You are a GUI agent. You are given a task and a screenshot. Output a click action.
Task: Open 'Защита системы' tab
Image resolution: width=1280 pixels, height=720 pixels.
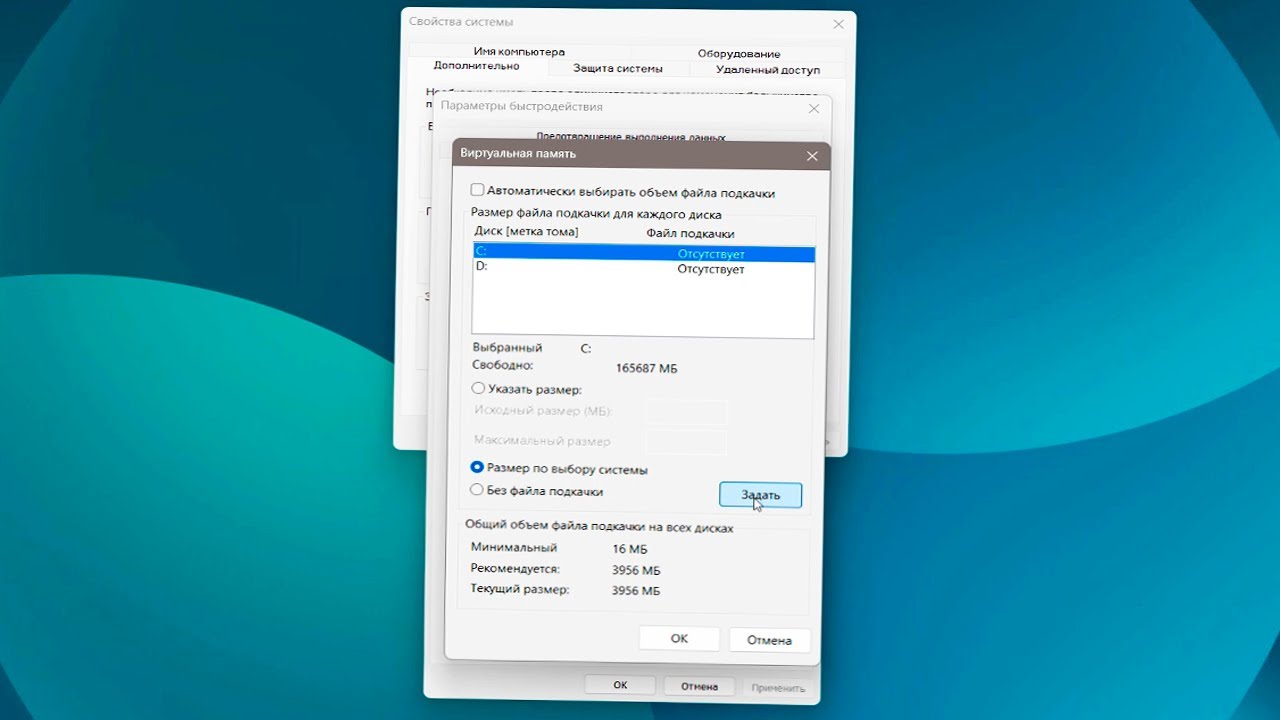coord(618,69)
